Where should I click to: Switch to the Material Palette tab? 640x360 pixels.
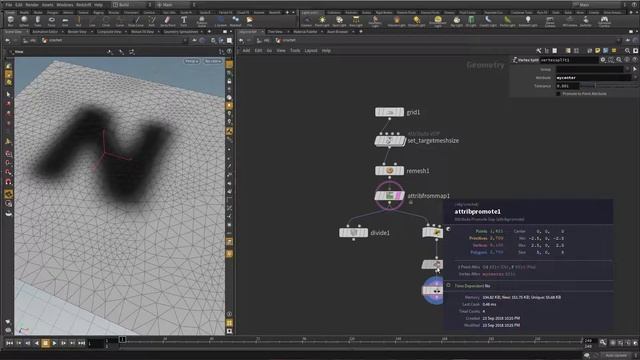click(x=305, y=31)
